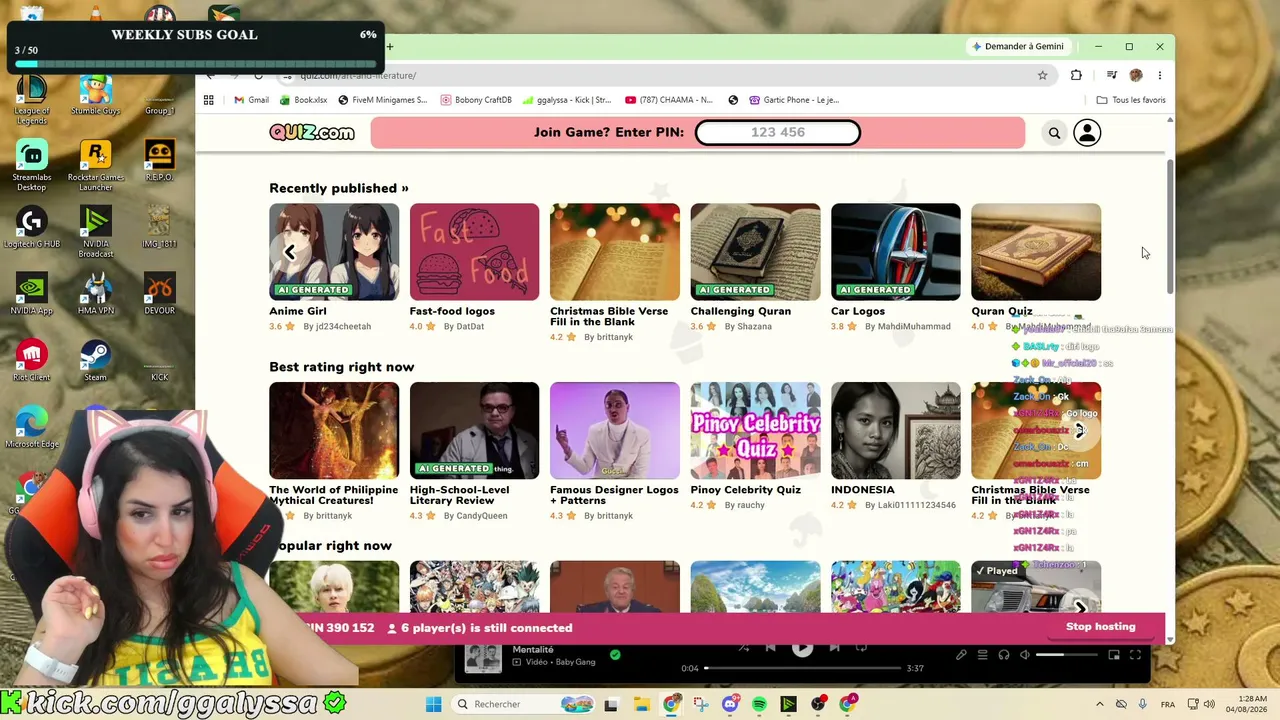Open the FRA language switcher
1280x720 pixels.
click(x=1168, y=704)
